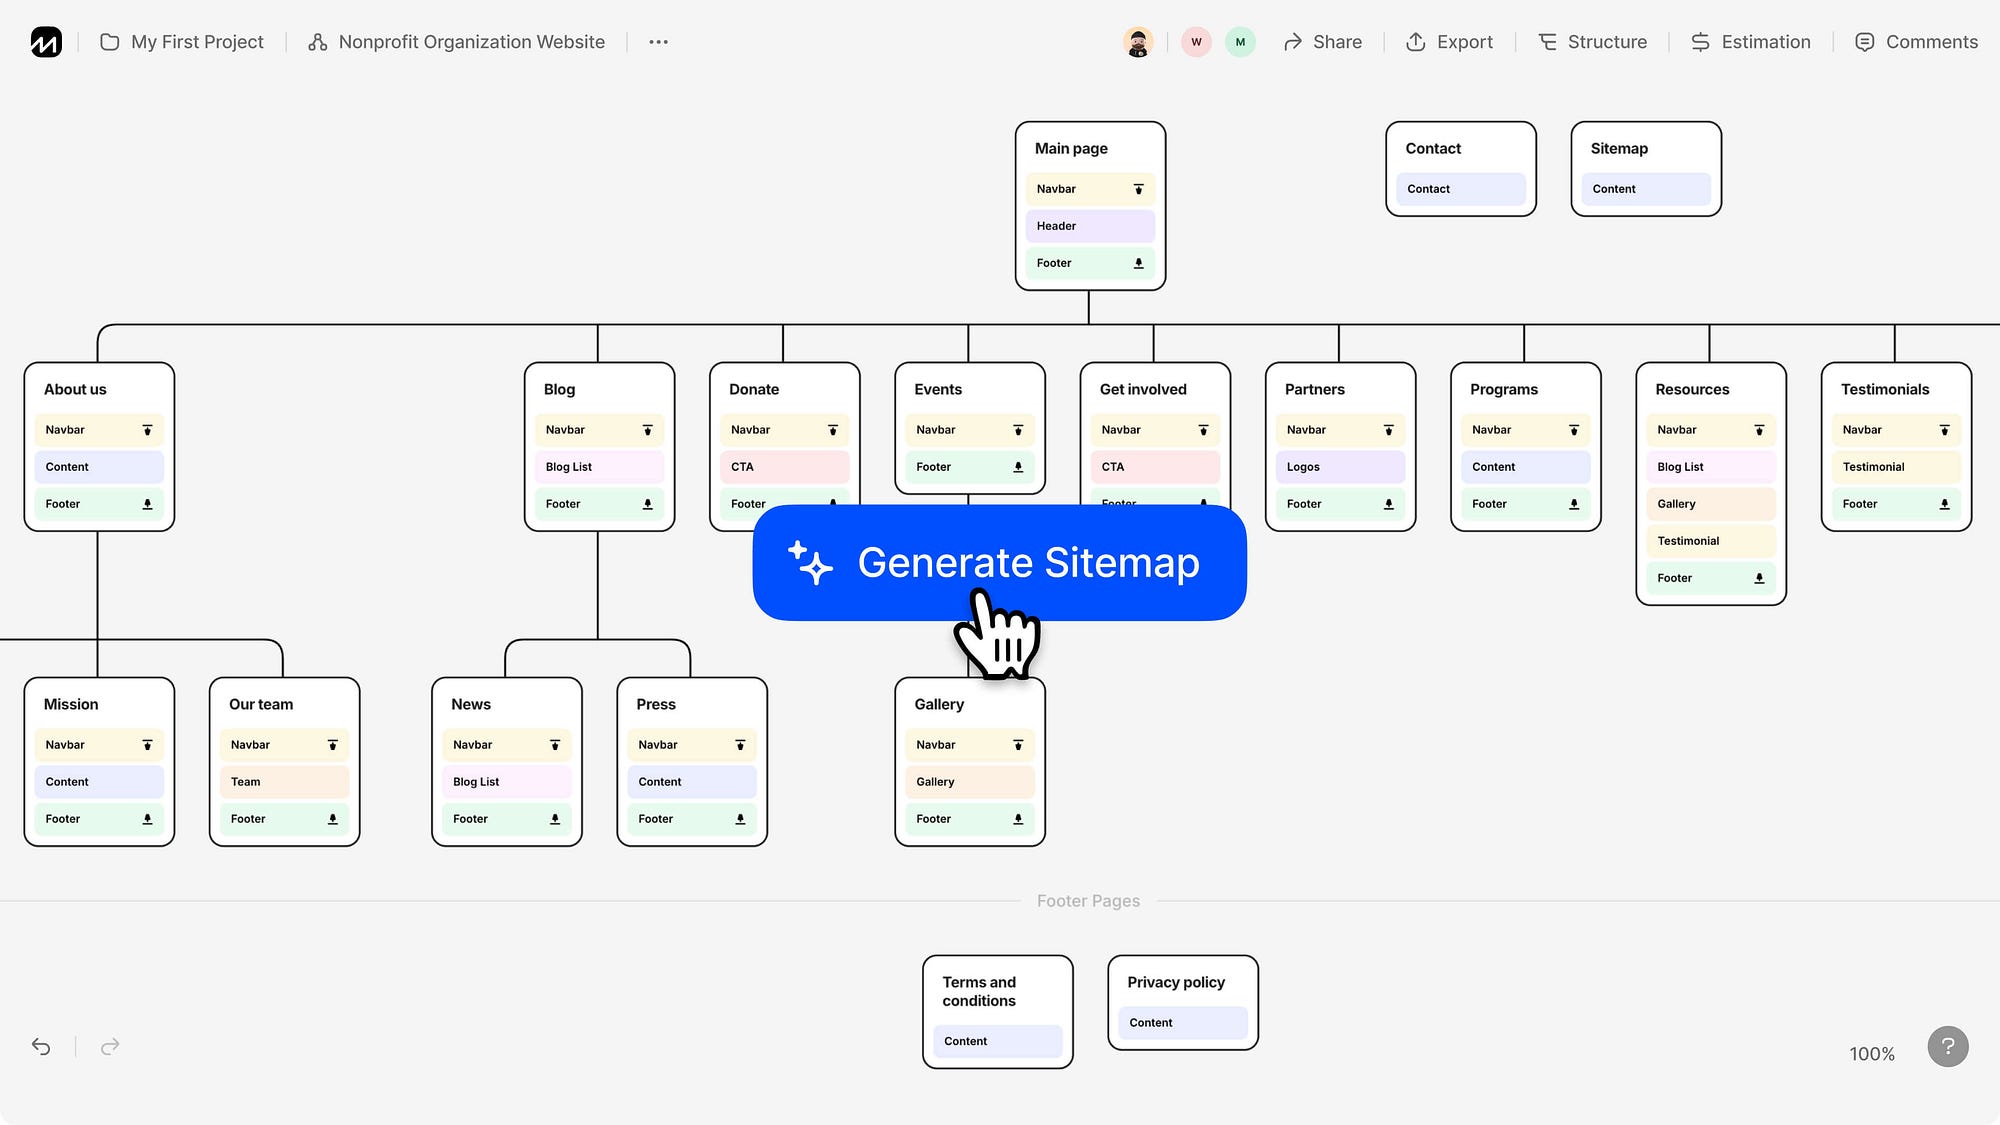Click the Export button
2000x1125 pixels.
coord(1449,42)
